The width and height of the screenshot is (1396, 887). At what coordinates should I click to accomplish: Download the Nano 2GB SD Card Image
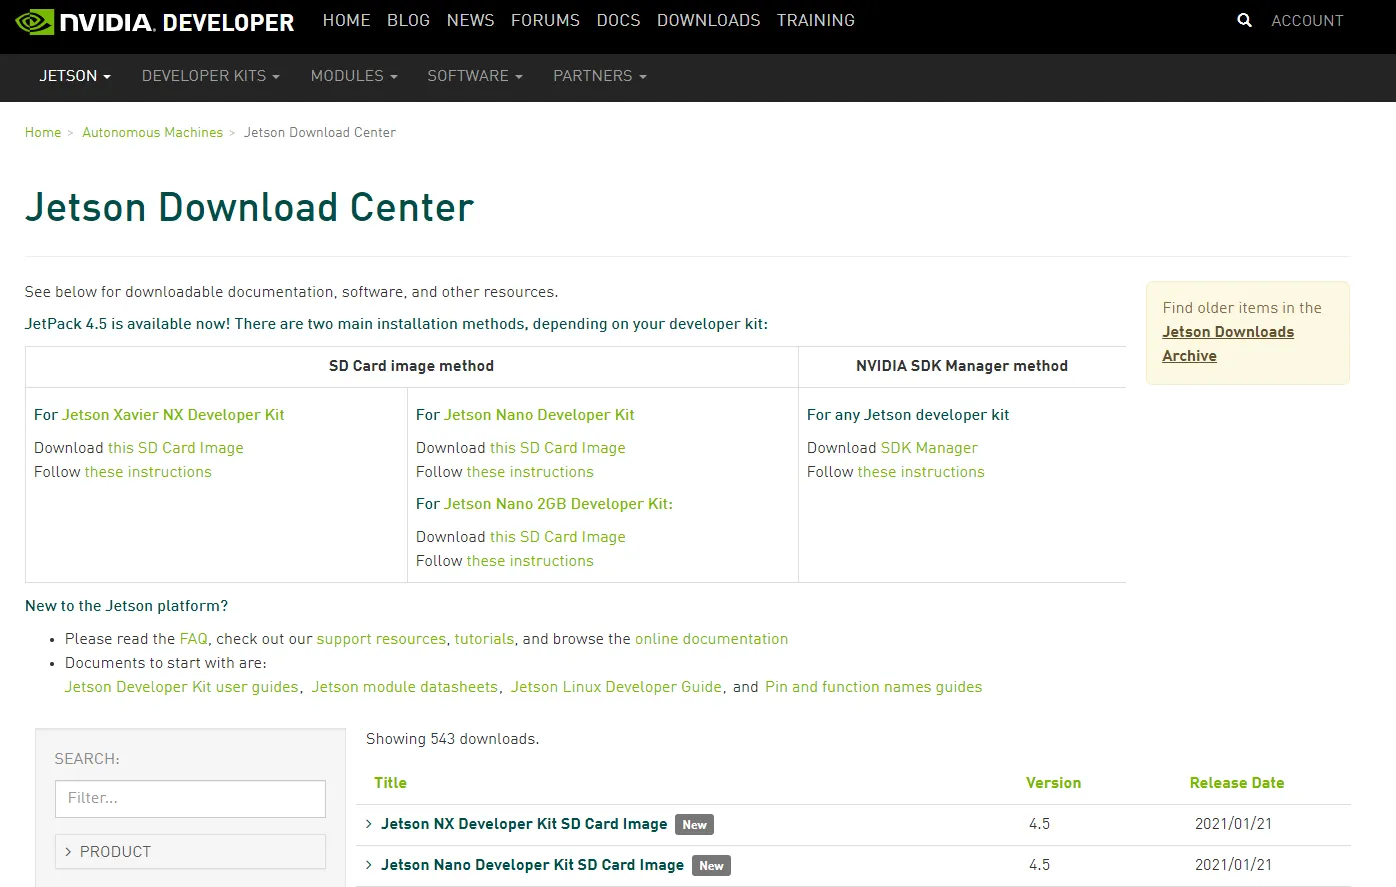click(558, 537)
